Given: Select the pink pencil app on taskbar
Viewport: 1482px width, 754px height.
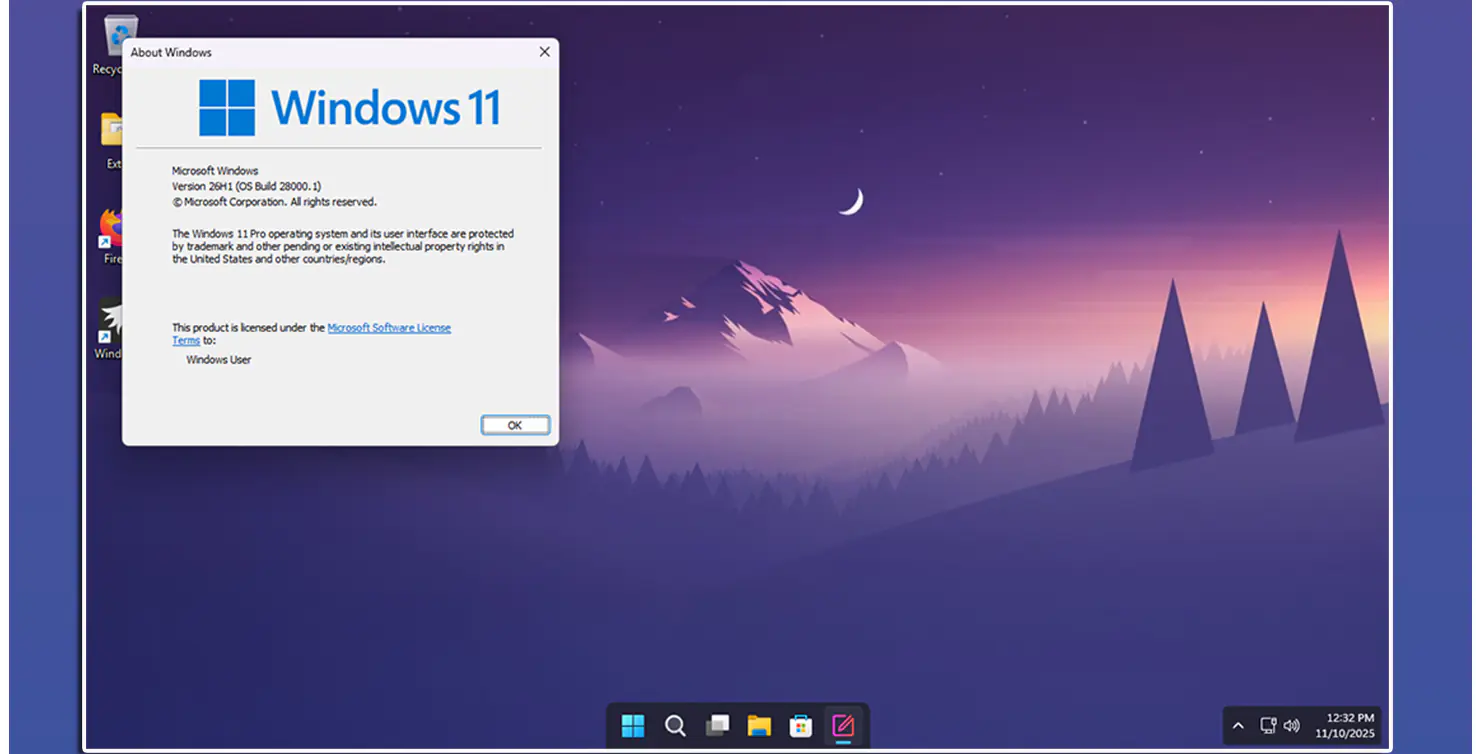Looking at the screenshot, I should coord(843,725).
